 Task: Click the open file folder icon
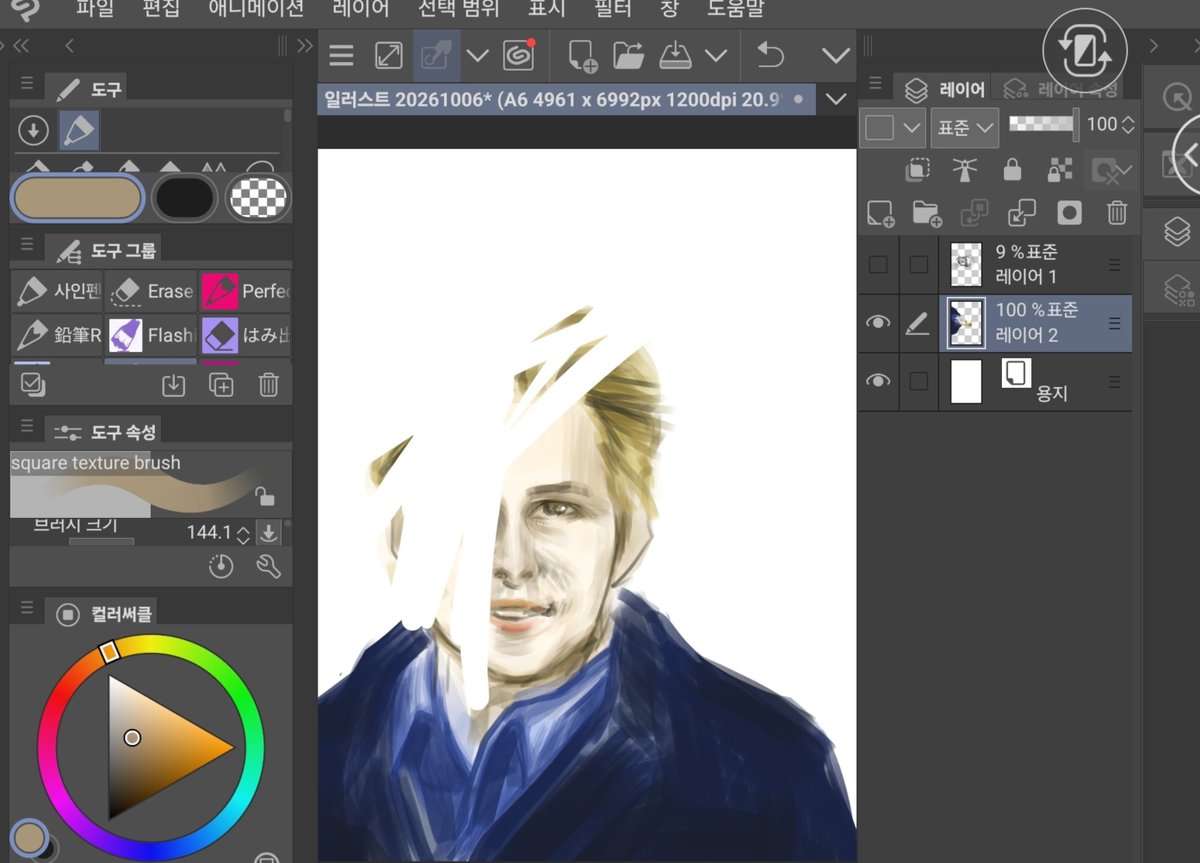click(x=628, y=56)
